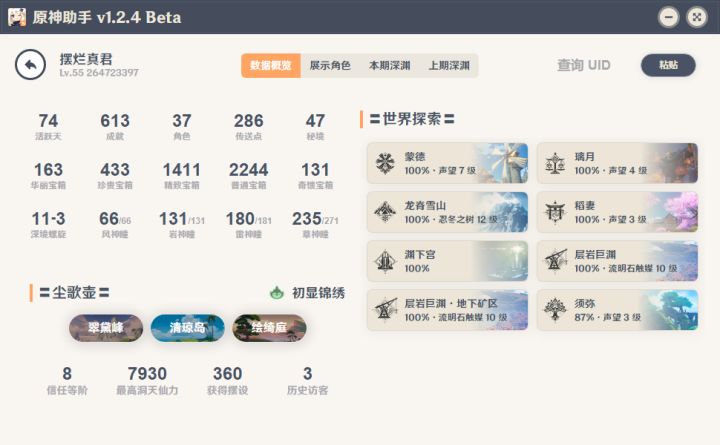The height and width of the screenshot is (445, 720).
Task: Open the 展示角色 tab
Action: coord(330,66)
